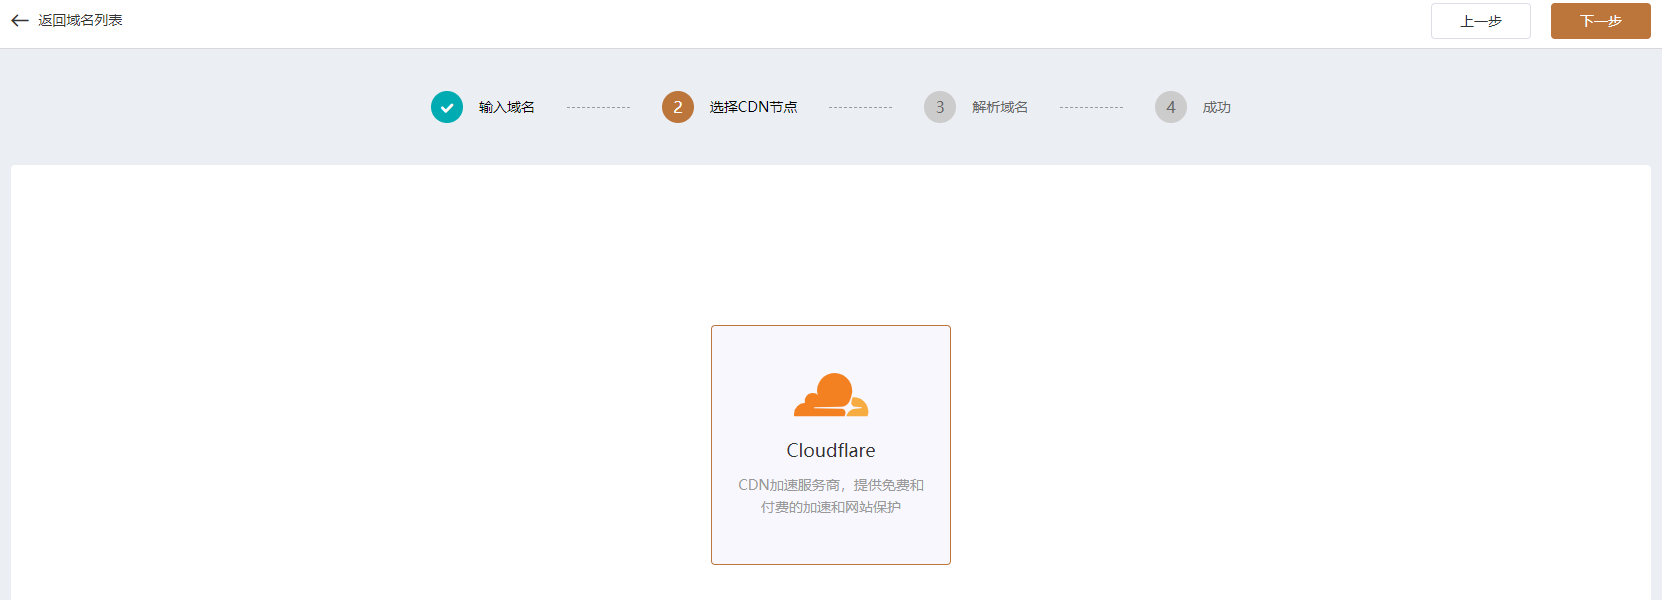Select the 解析域名 step label
This screenshot has width=1662, height=600.
click(x=999, y=107)
